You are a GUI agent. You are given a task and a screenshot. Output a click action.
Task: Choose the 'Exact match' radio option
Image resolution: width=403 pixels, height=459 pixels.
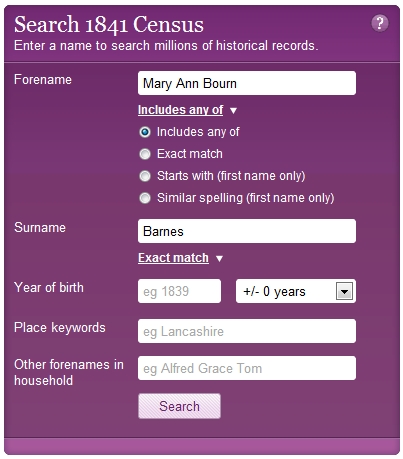click(145, 154)
